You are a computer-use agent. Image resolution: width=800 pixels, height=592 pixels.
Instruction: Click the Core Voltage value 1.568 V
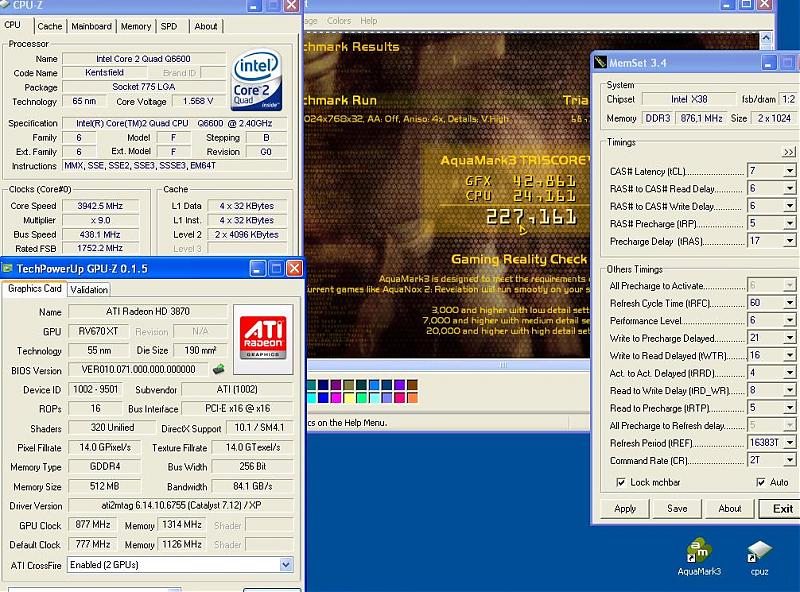point(198,101)
